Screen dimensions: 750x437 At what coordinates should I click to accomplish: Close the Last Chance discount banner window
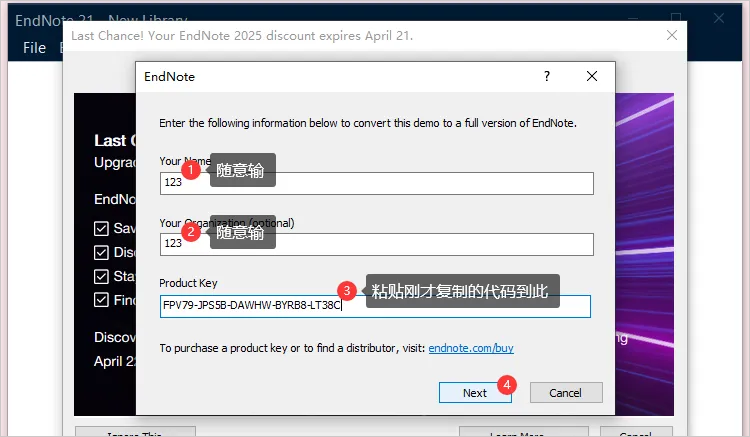click(672, 35)
